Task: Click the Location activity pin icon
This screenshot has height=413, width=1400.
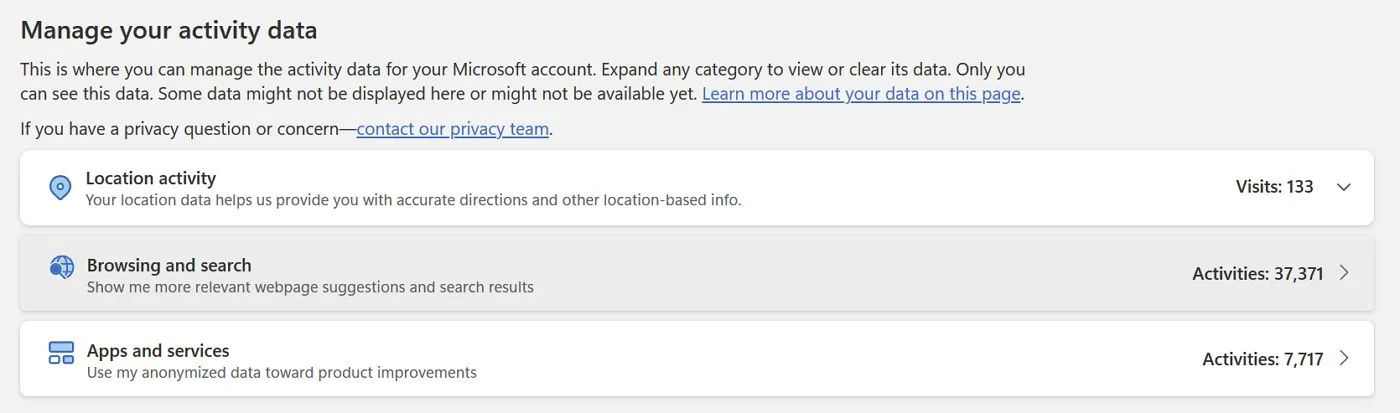Action: pyautogui.click(x=61, y=187)
